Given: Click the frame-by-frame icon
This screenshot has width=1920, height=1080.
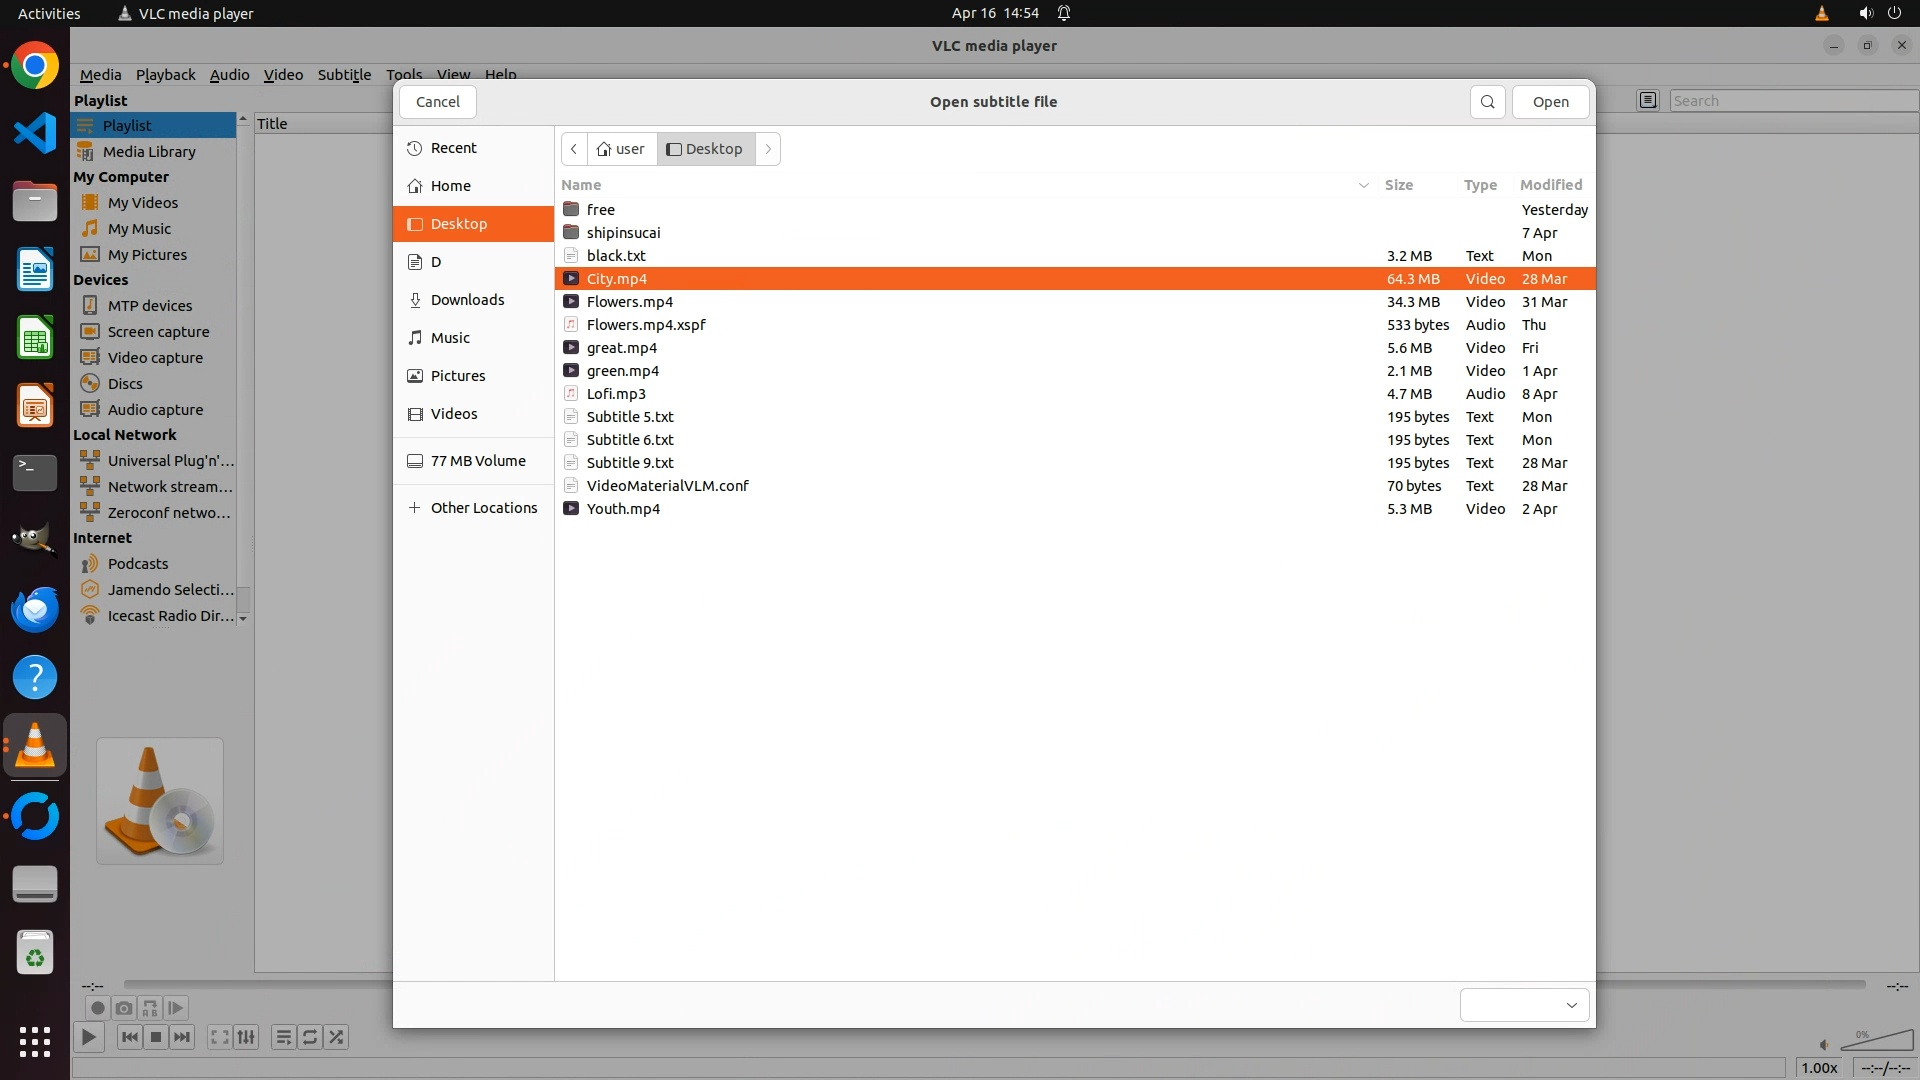Looking at the screenshot, I should coord(175,1008).
